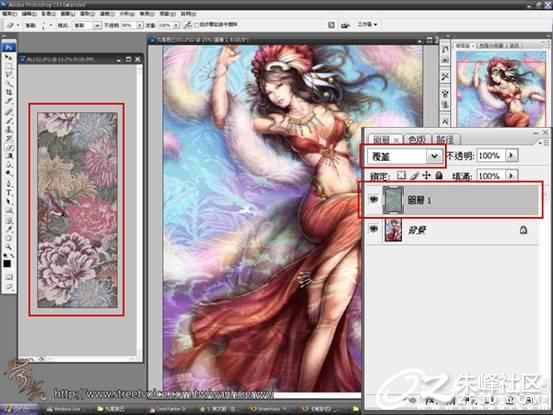This screenshot has width=553, height=415.
Task: Open the 工作區 workspace dropdown
Action: (367, 24)
